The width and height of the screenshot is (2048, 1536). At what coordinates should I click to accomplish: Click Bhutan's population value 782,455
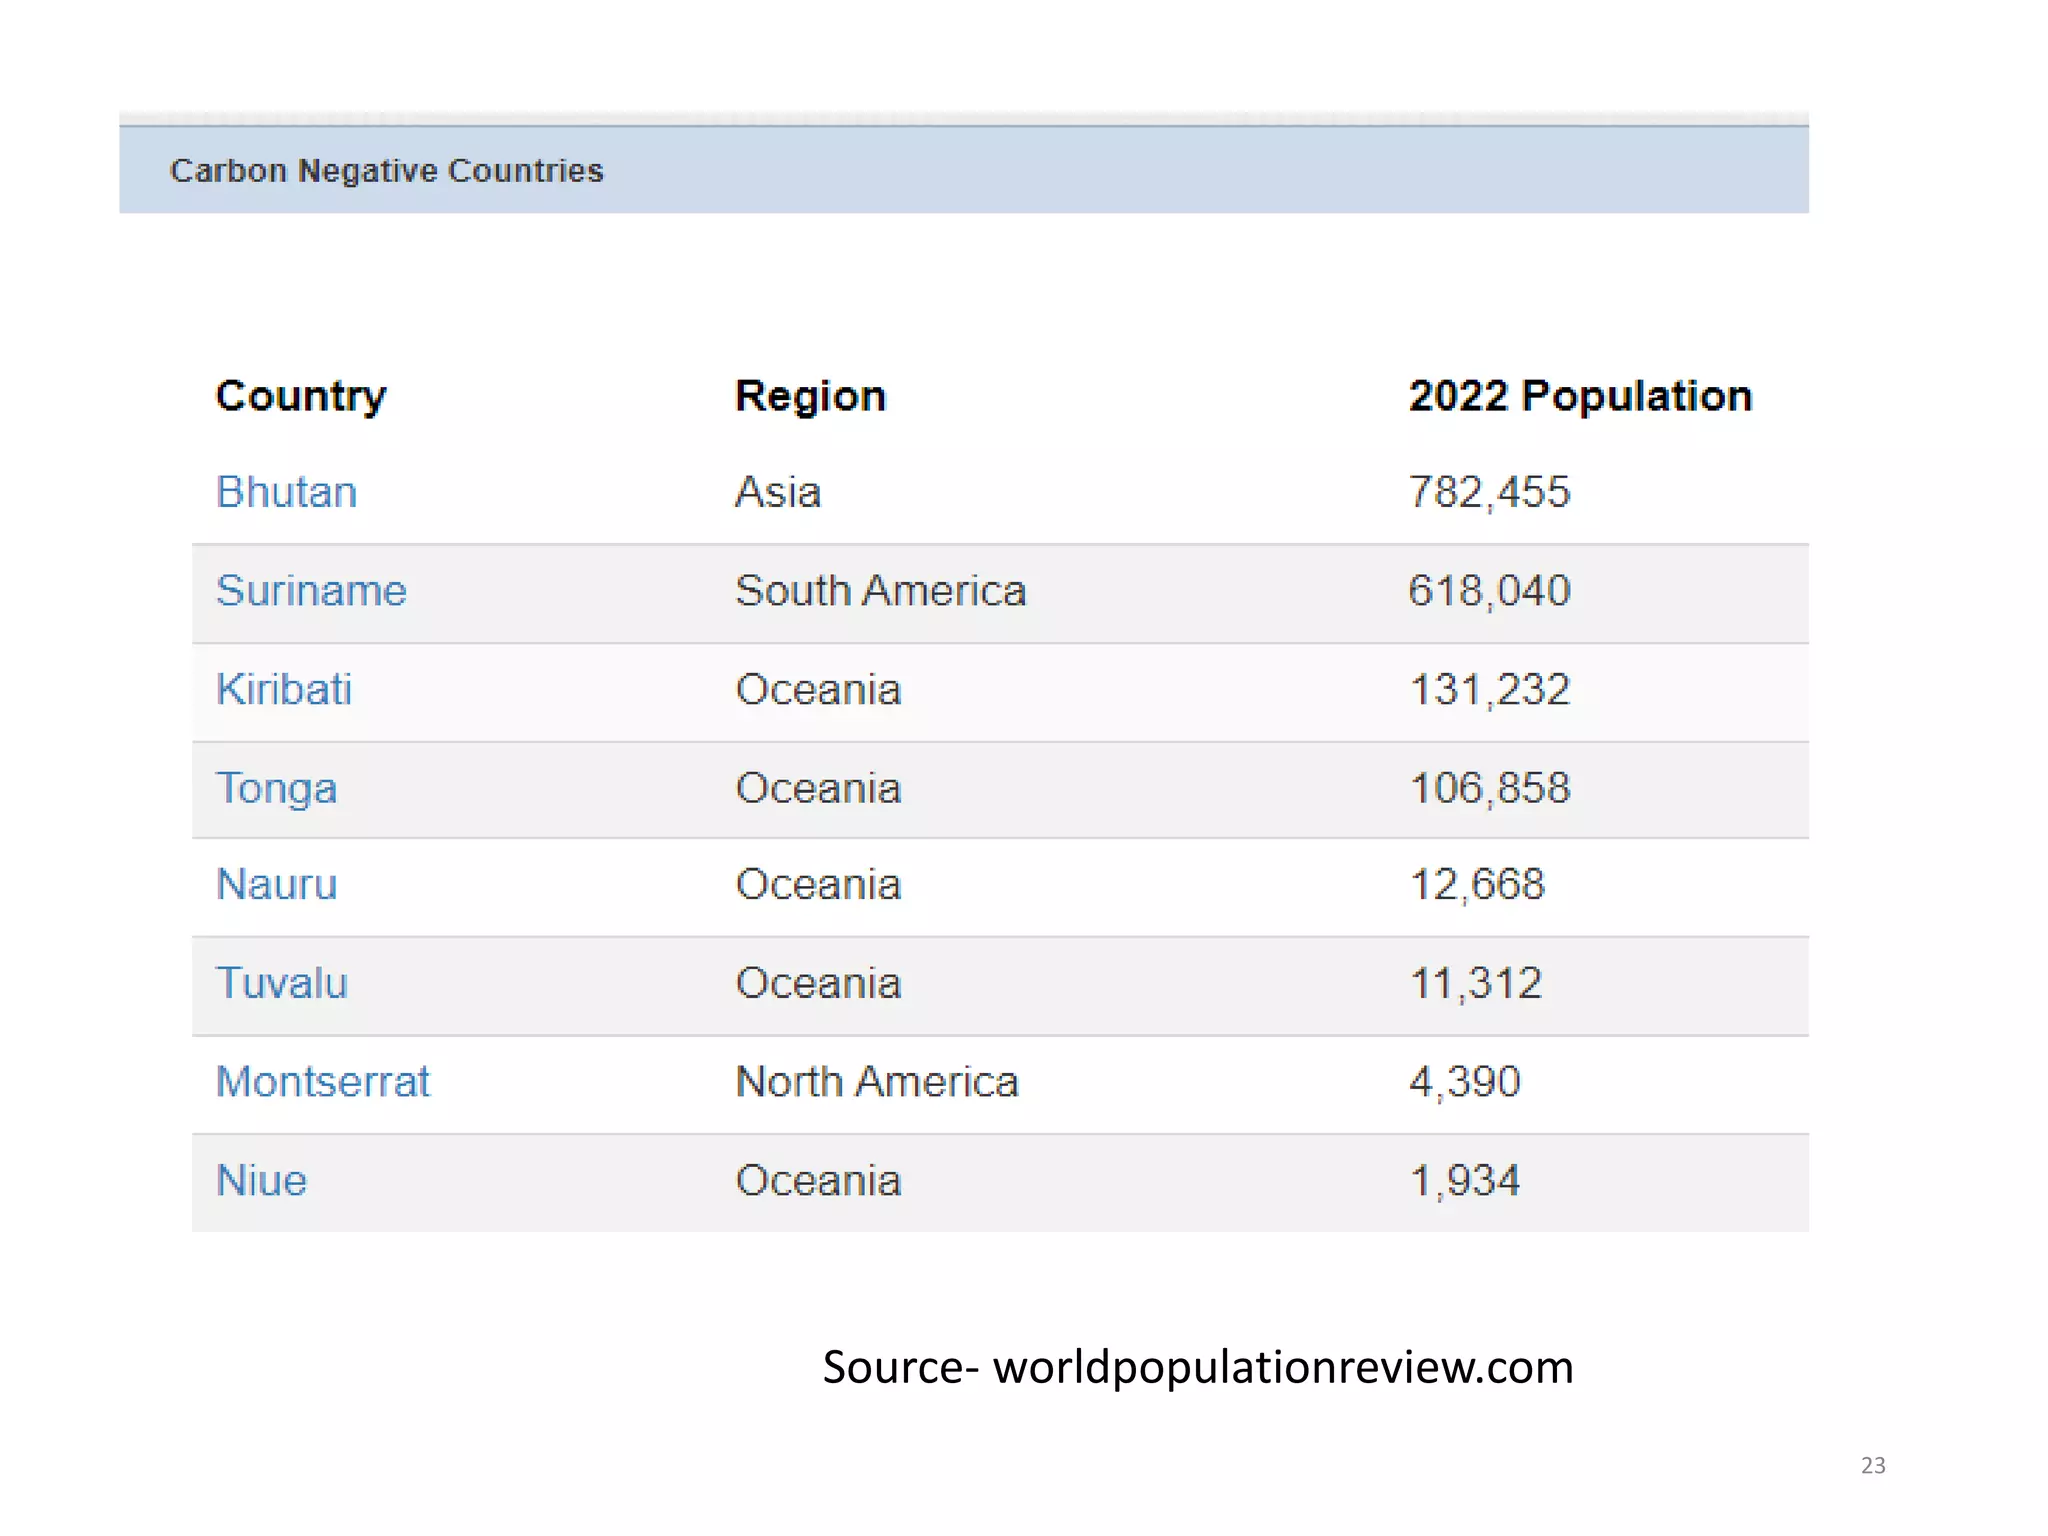pyautogui.click(x=1489, y=492)
